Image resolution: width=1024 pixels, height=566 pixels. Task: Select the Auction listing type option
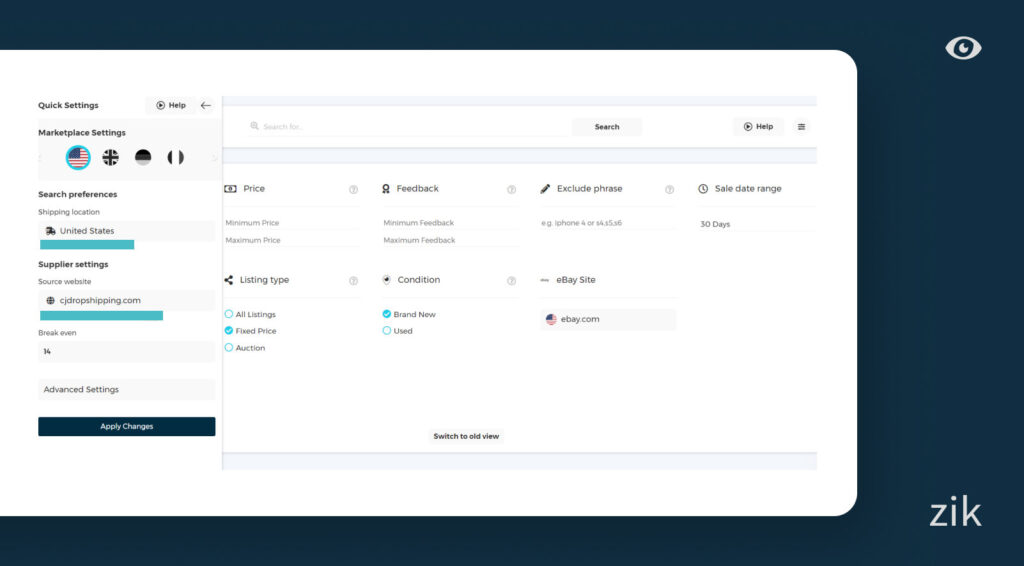(x=229, y=348)
